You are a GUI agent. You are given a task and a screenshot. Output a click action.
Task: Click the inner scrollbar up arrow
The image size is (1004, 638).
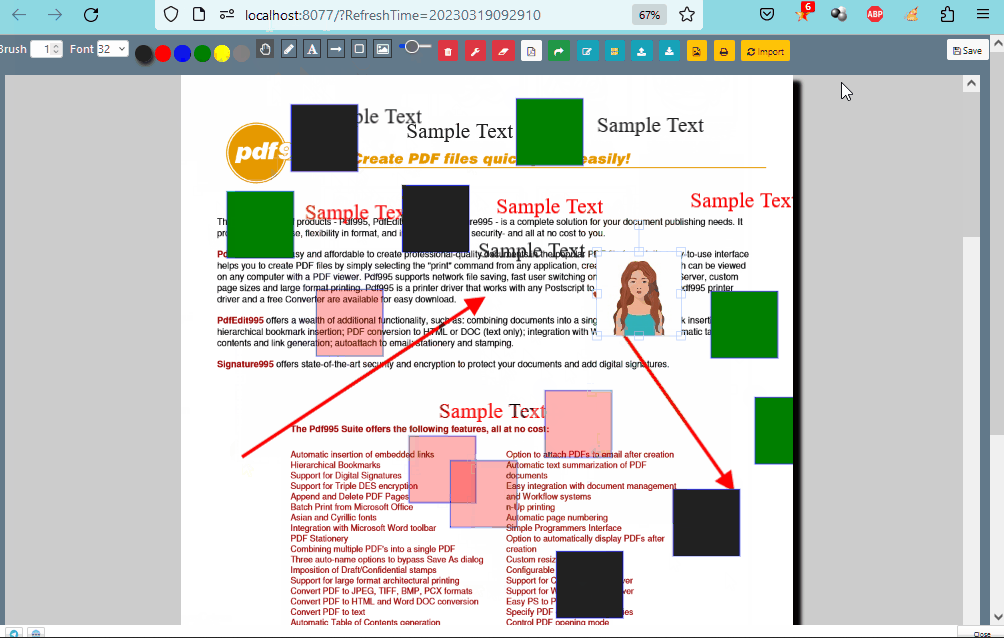pyautogui.click(x=971, y=83)
